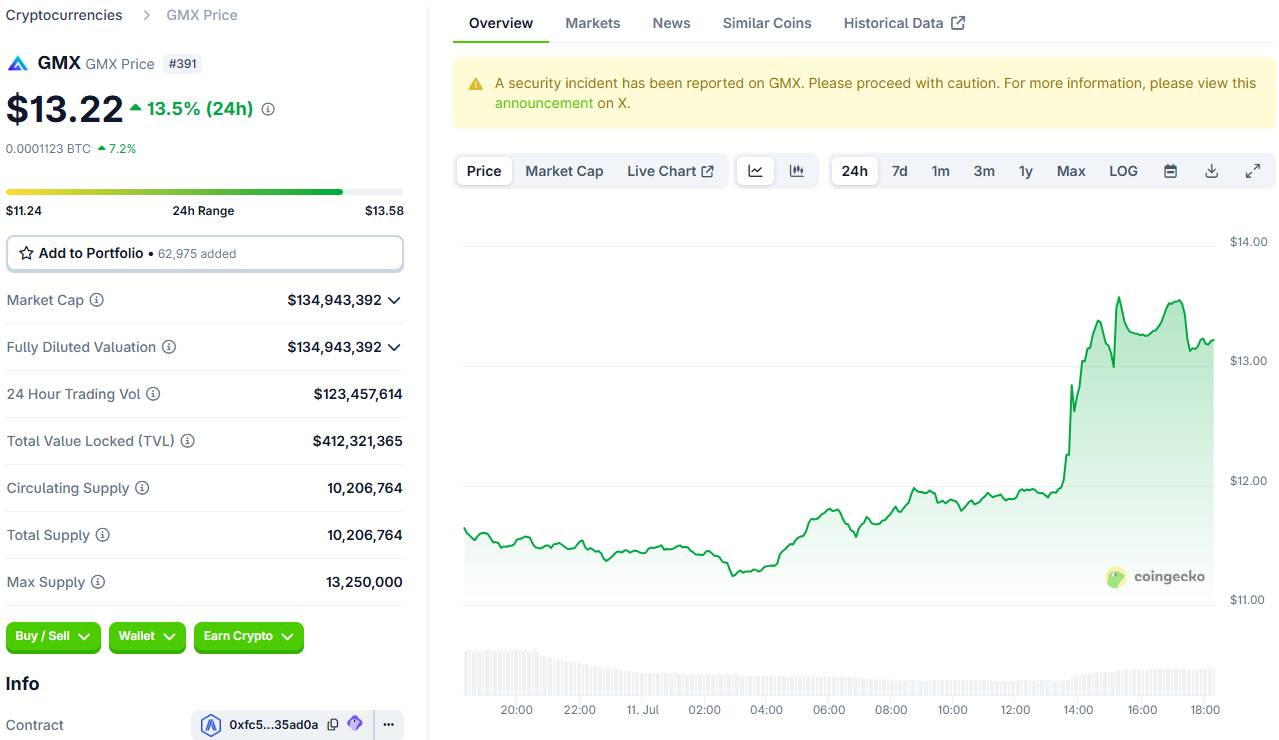
Task: Click the price chart line area
Action: [x=839, y=450]
